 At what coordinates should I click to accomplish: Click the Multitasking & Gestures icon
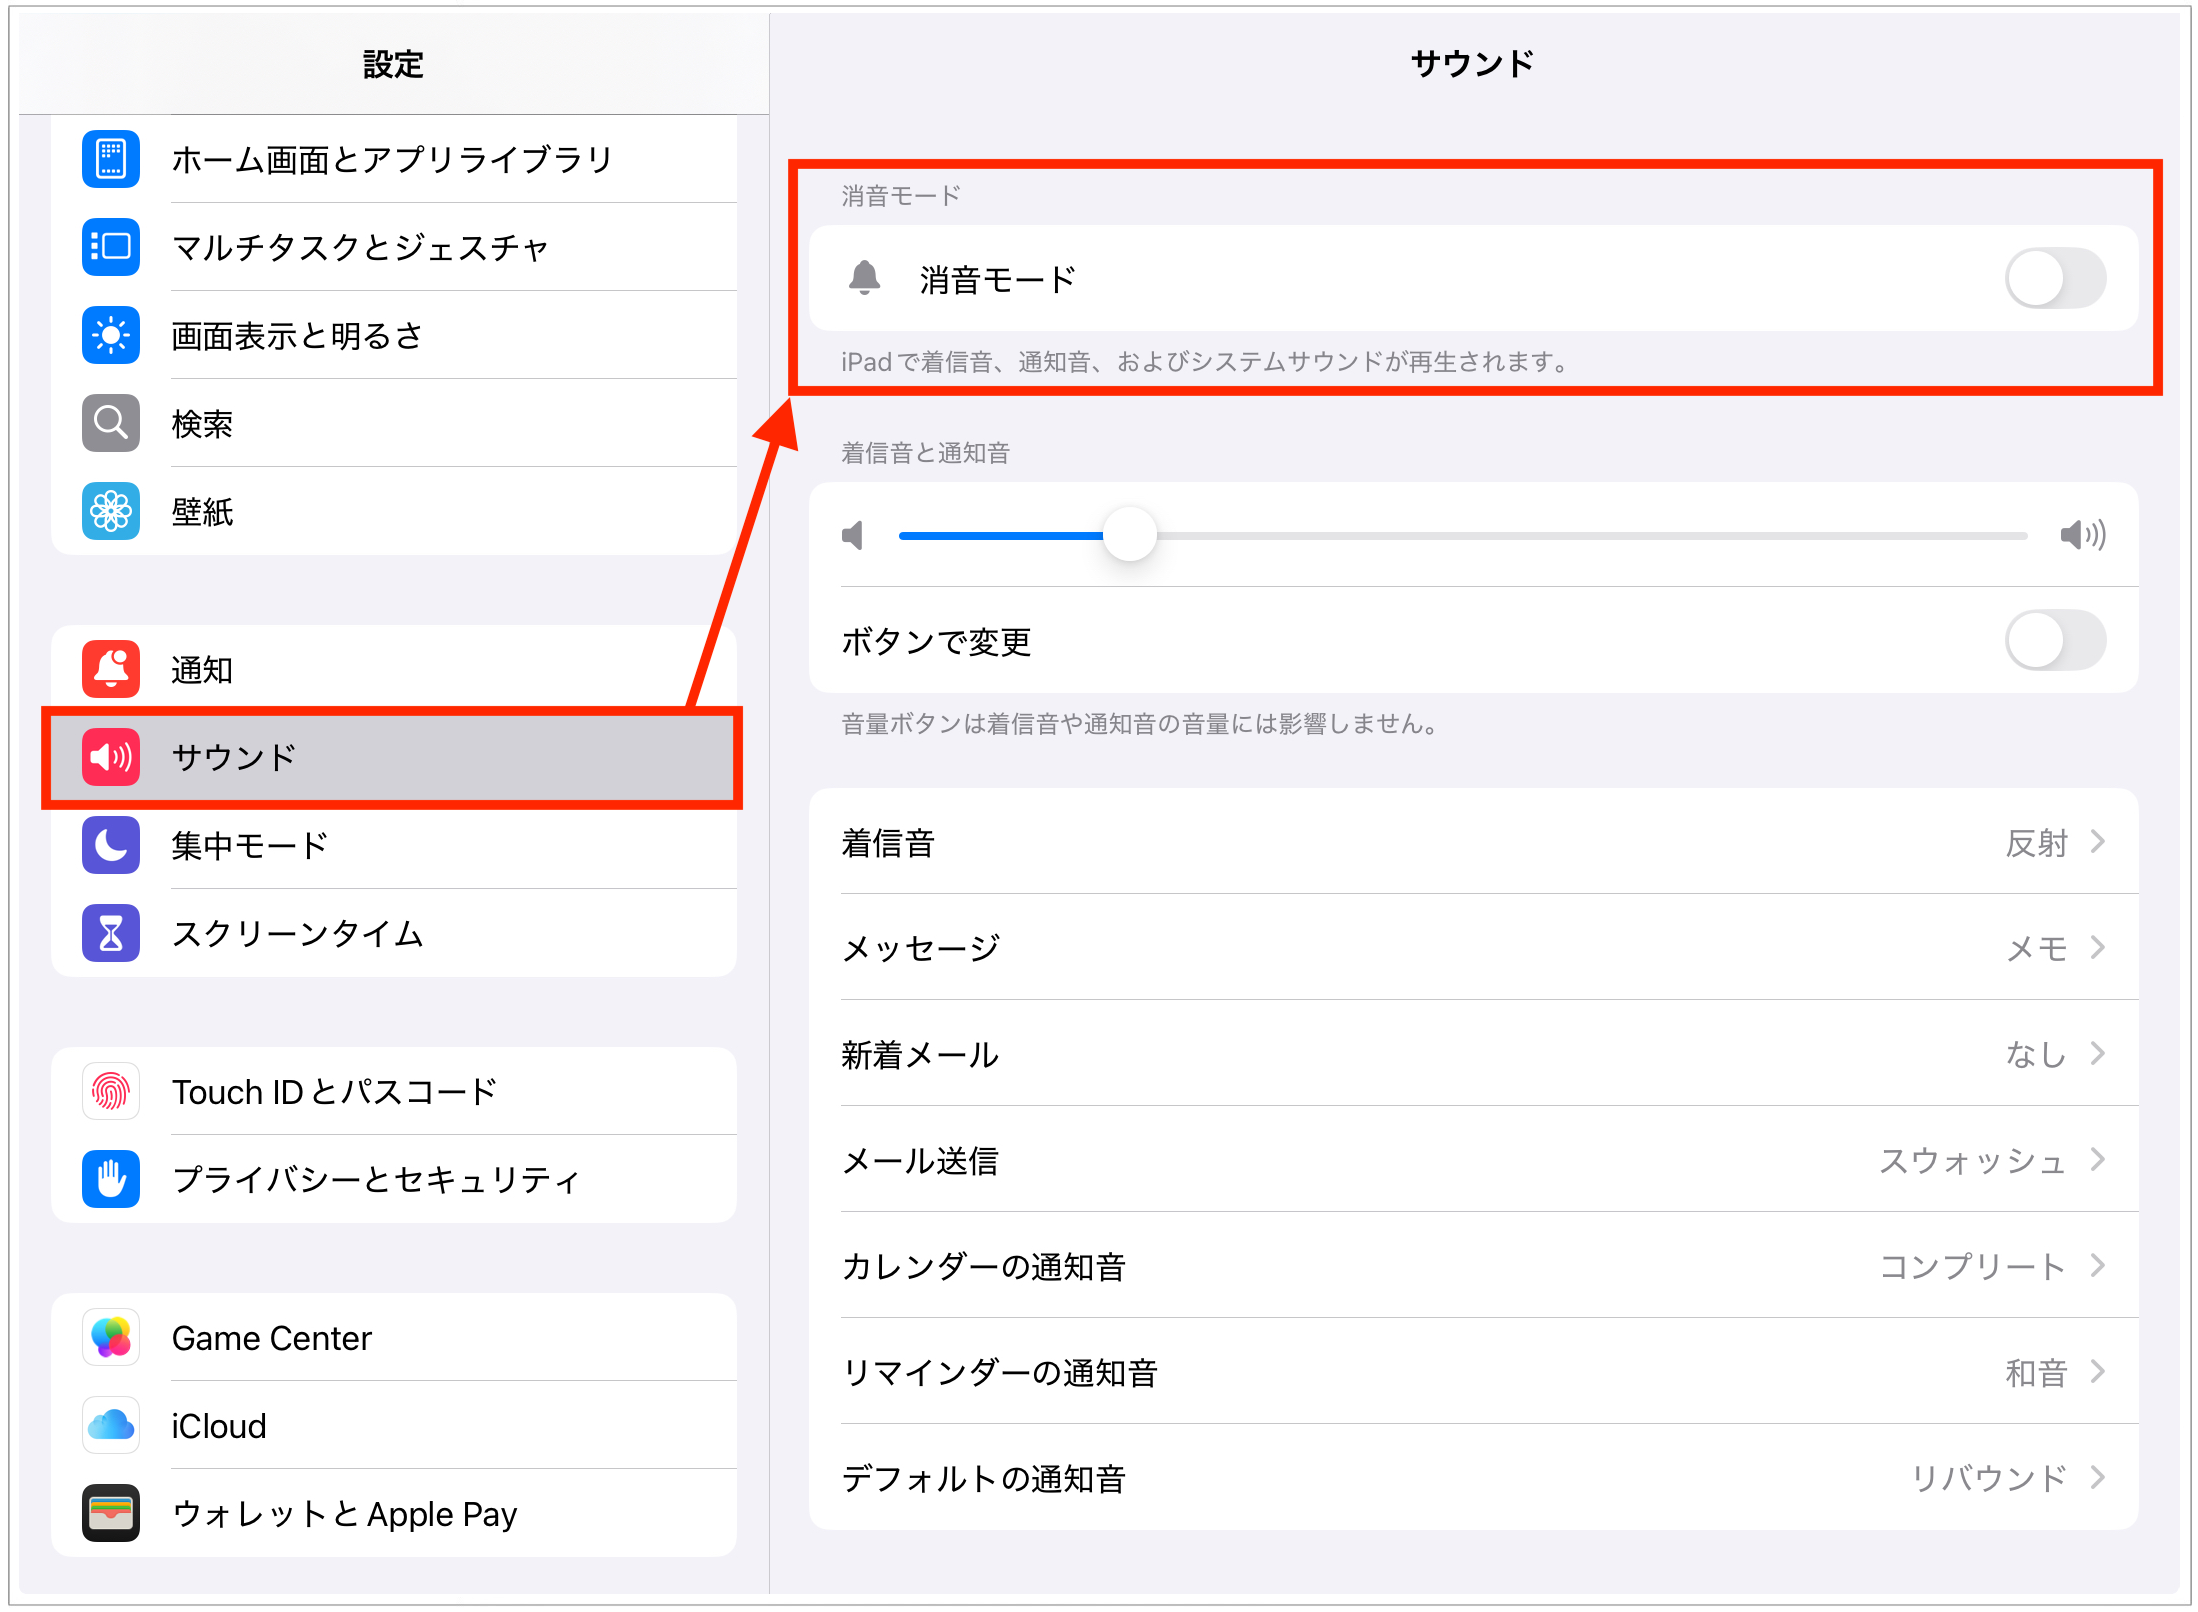(x=111, y=247)
